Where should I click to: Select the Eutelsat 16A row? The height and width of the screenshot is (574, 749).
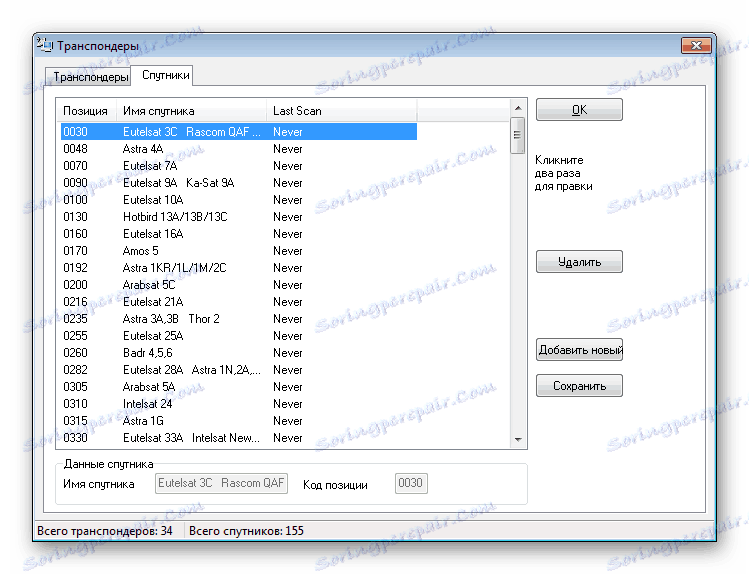[x=239, y=234]
